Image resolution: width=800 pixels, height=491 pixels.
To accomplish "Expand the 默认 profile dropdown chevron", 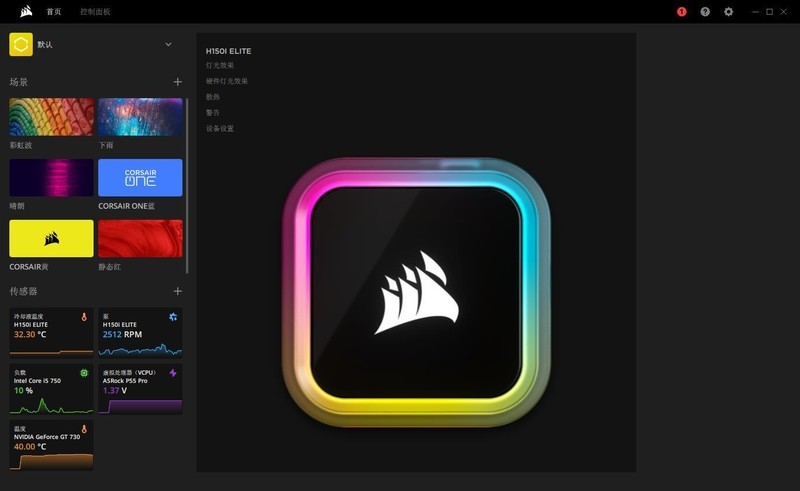I will [168, 44].
